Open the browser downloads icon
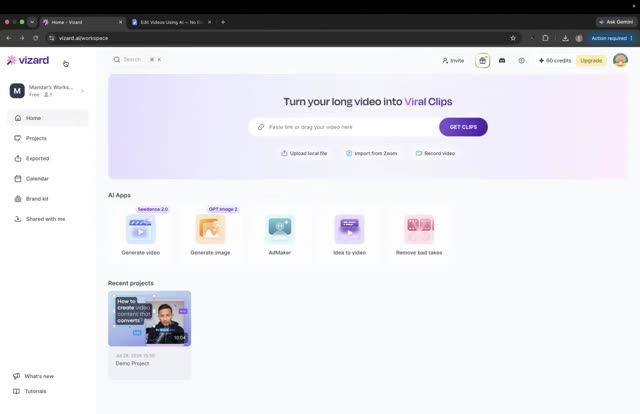 pos(565,38)
